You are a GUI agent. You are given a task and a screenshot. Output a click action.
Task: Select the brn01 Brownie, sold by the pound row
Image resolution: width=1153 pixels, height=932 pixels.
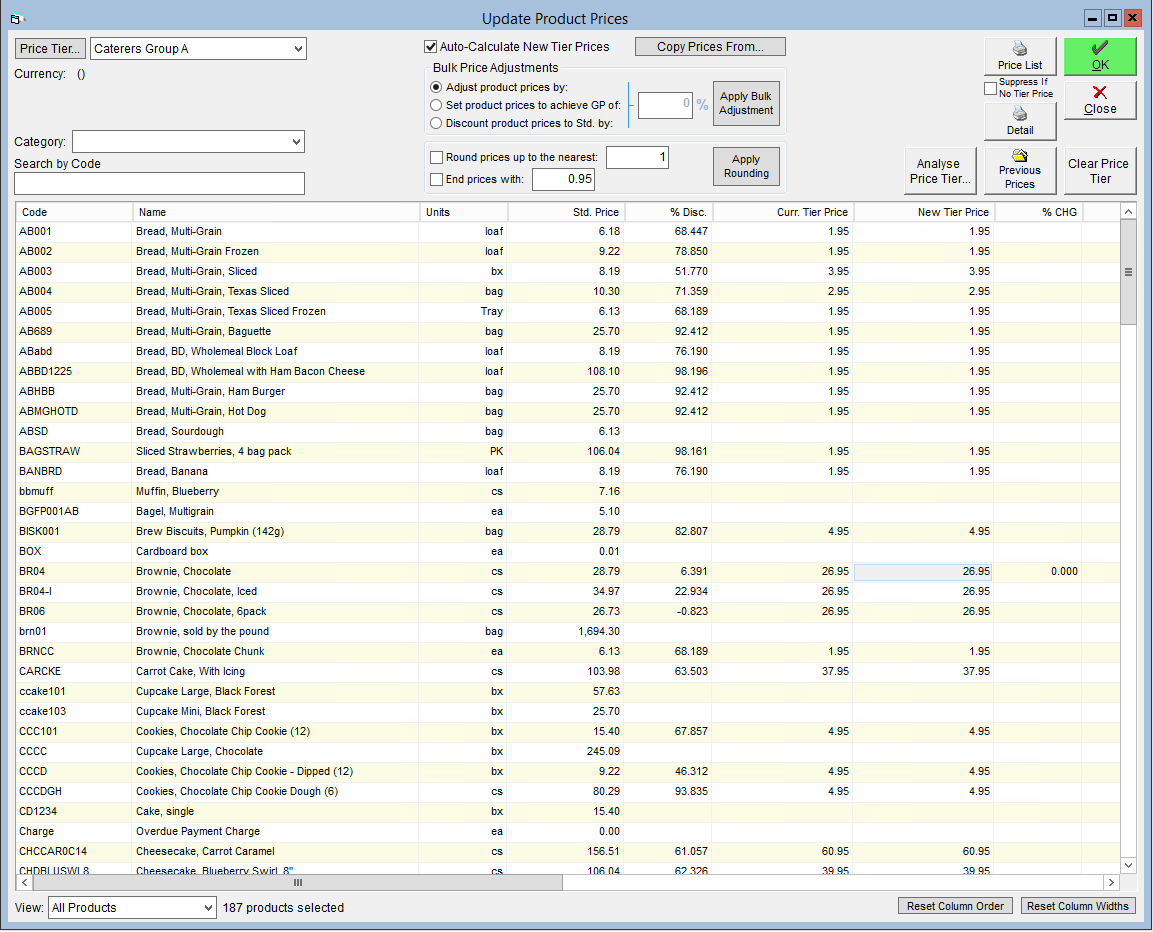coord(568,632)
